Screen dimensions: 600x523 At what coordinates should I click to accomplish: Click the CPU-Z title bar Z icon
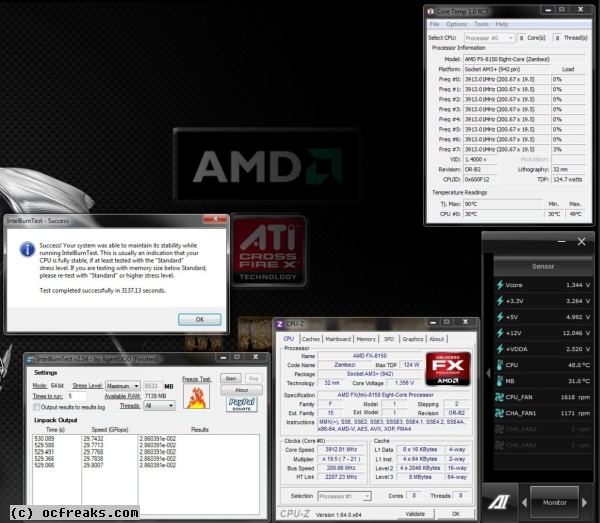[x=280, y=324]
